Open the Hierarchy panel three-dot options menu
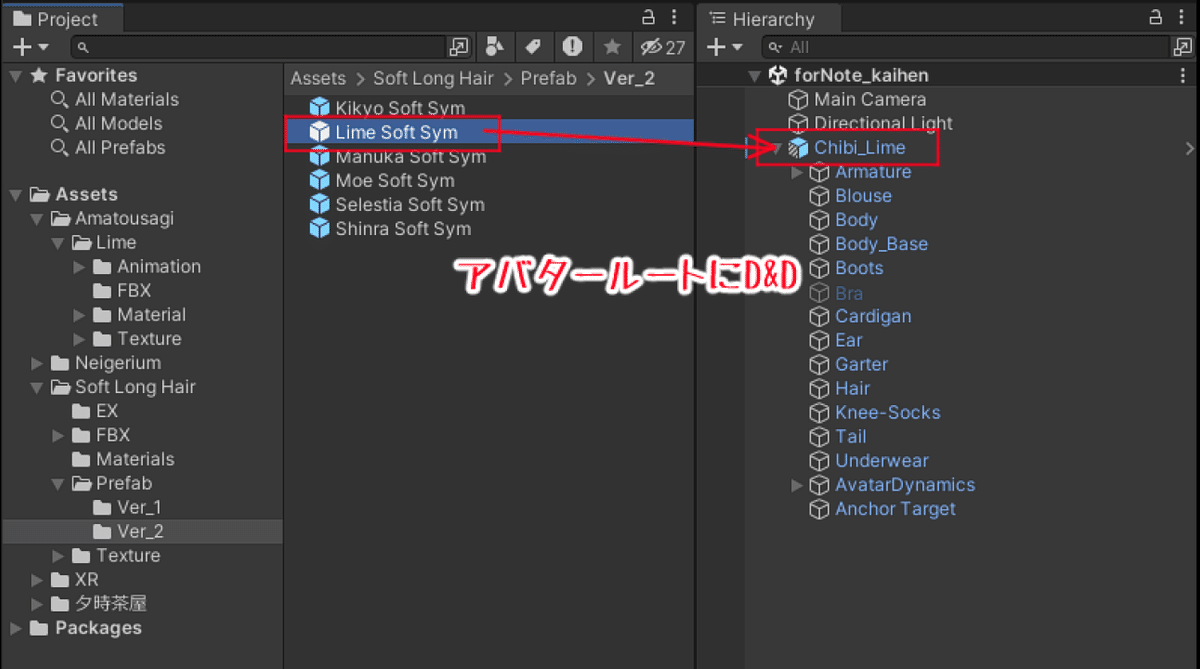1200x669 pixels. 1183,17
